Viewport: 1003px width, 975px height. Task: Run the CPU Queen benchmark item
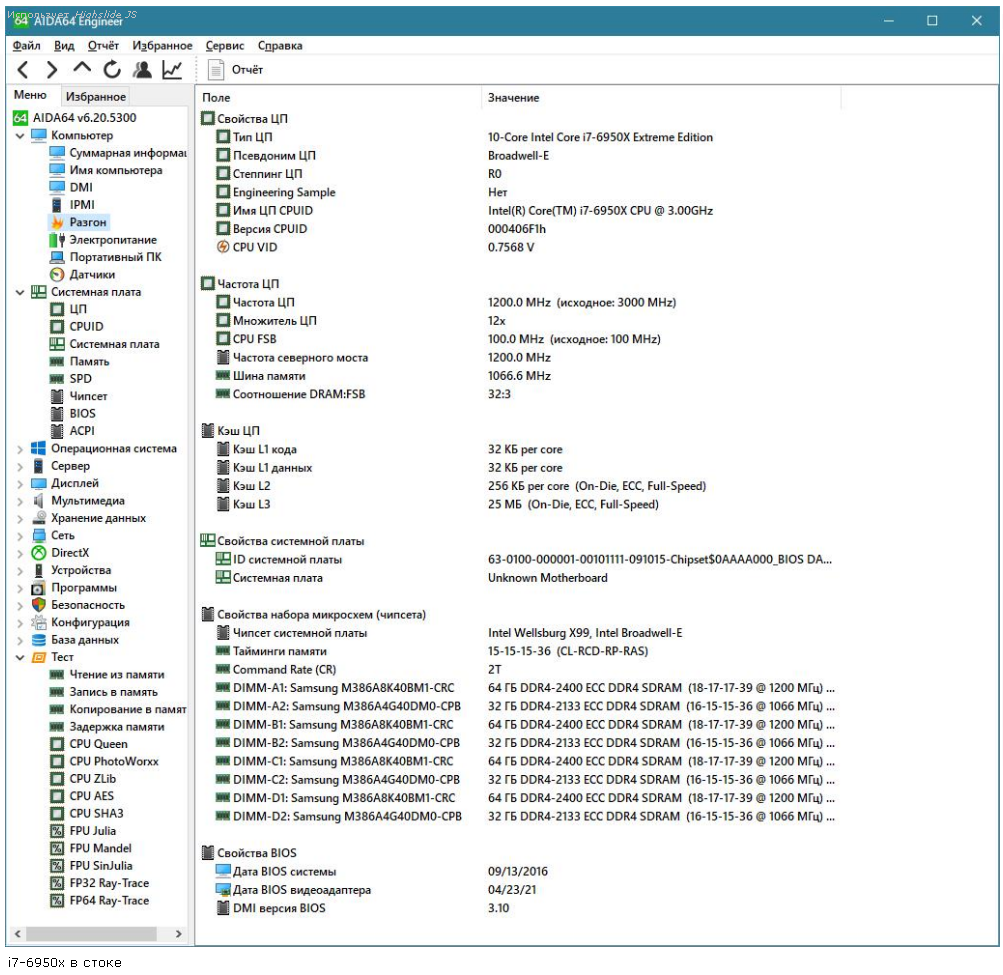(x=98, y=744)
